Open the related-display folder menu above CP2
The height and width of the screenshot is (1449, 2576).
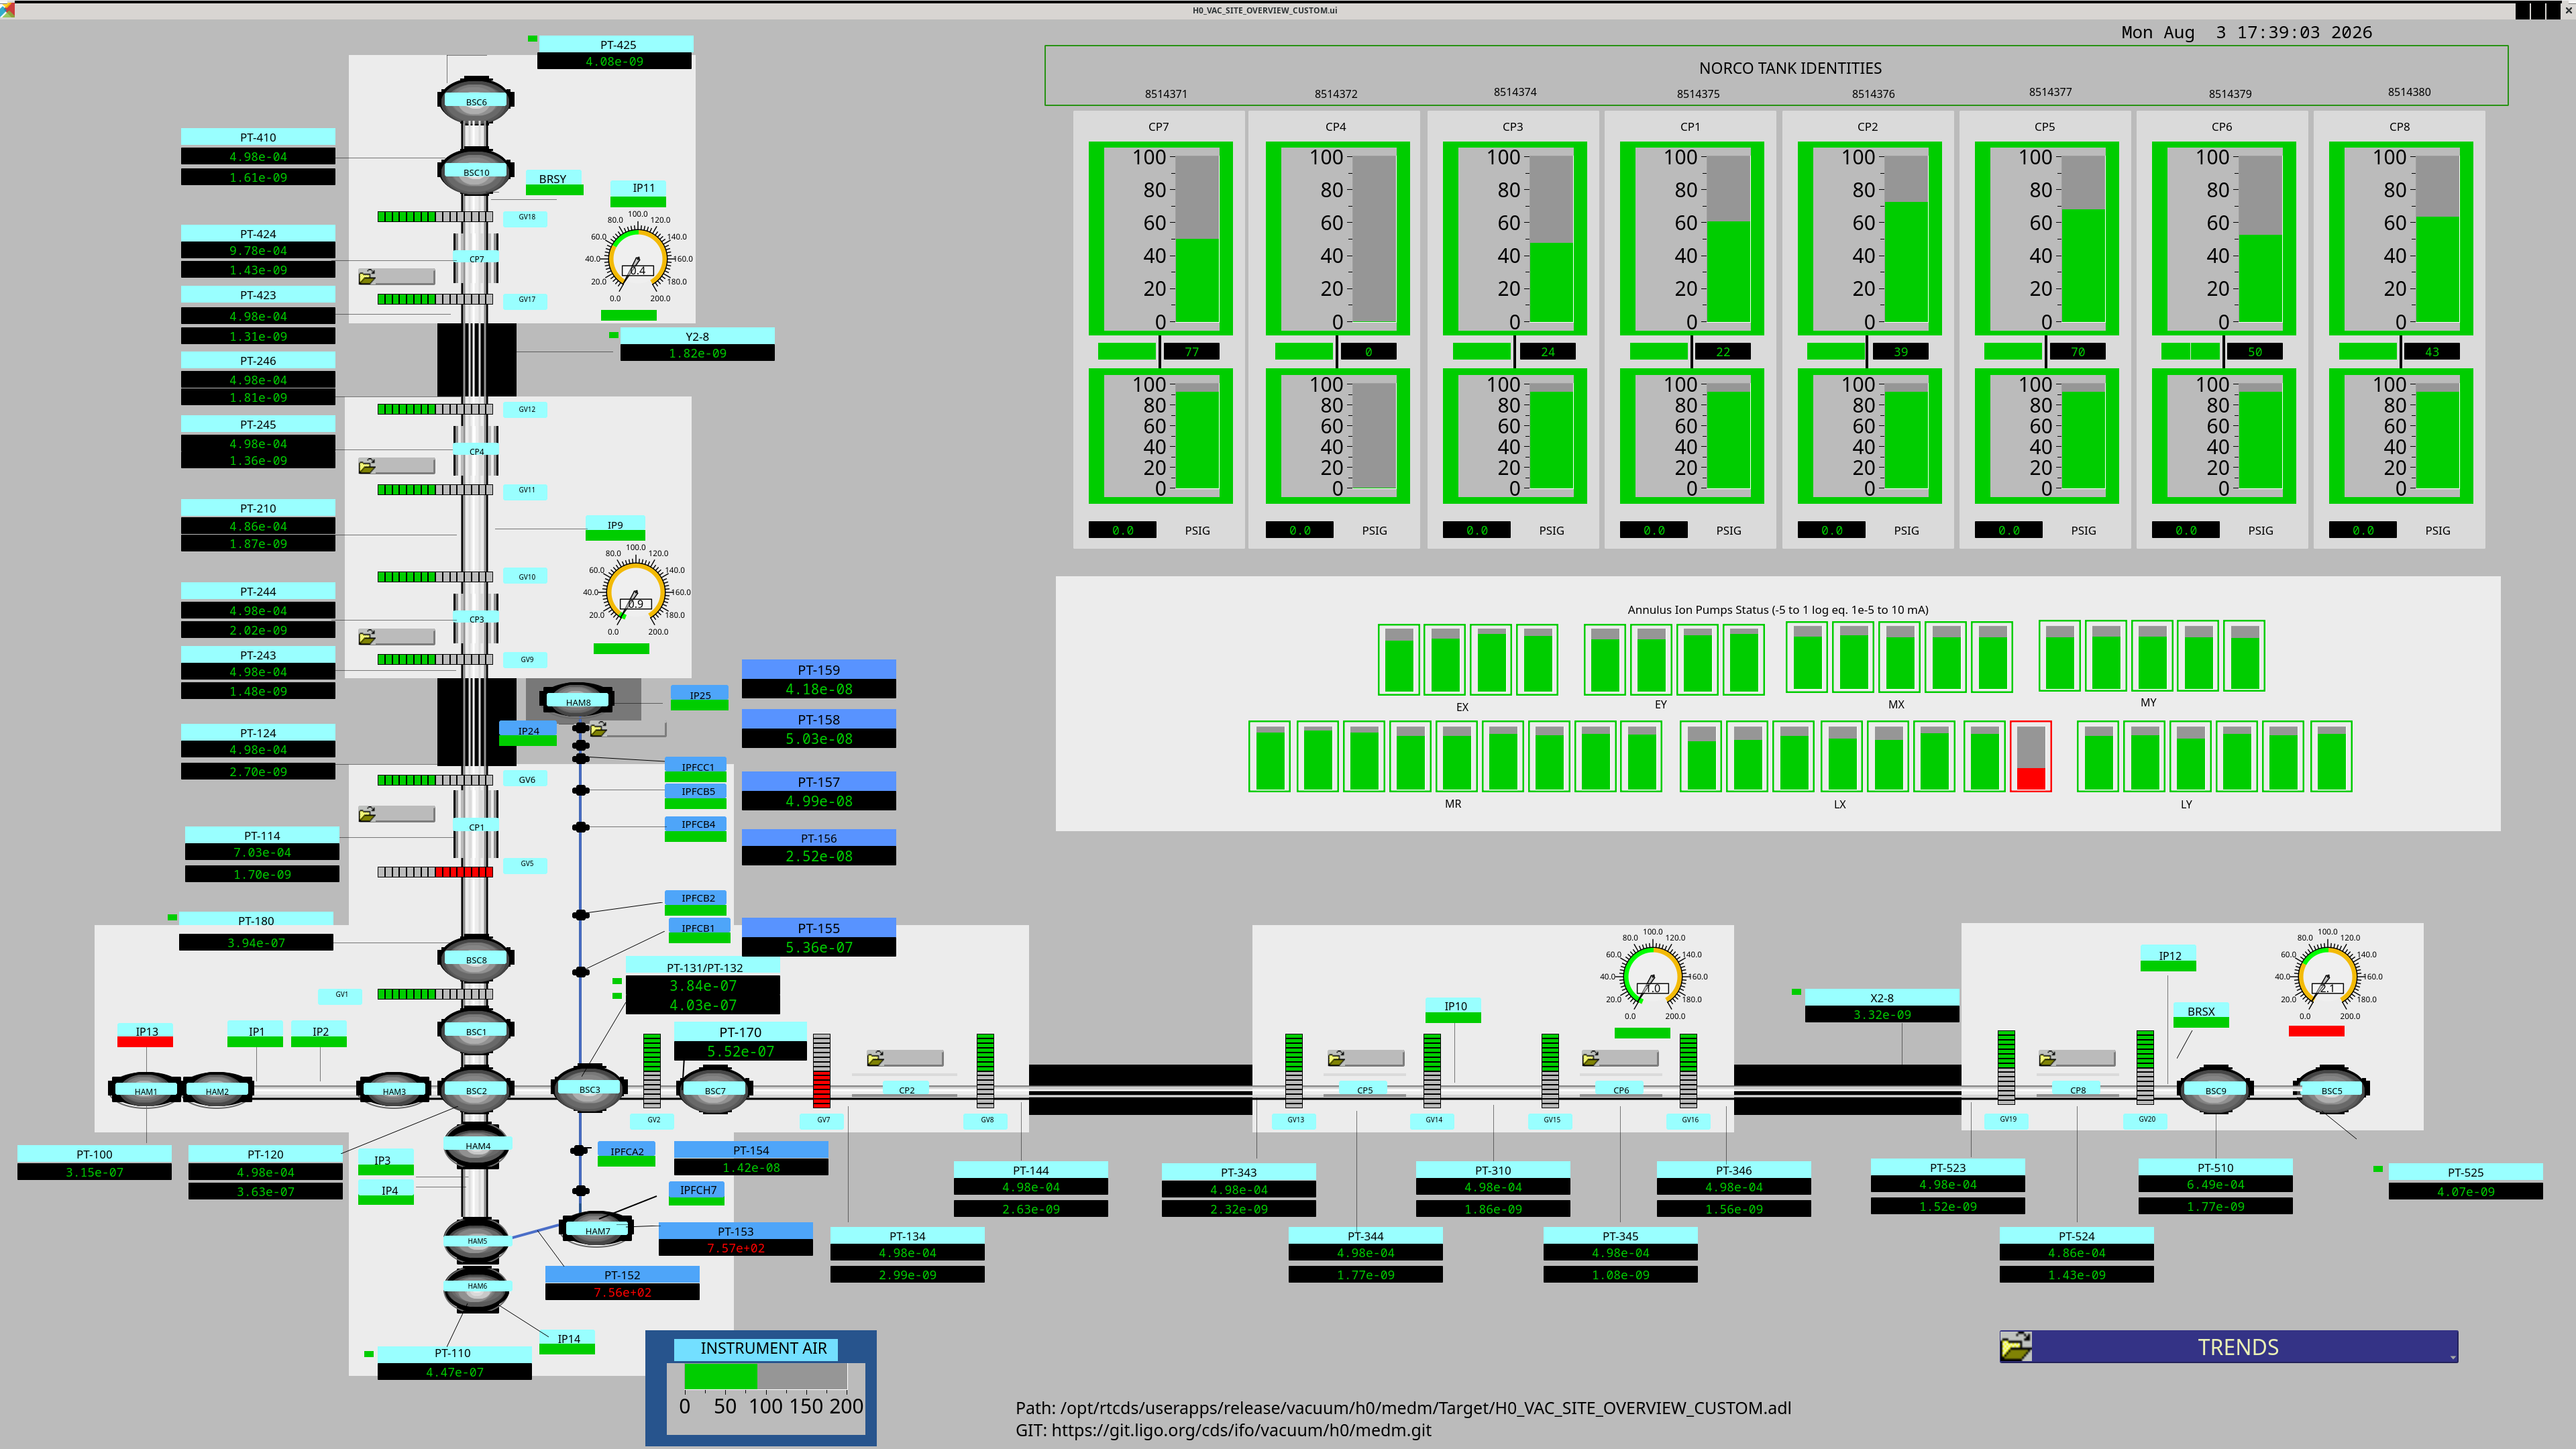pos(905,1058)
